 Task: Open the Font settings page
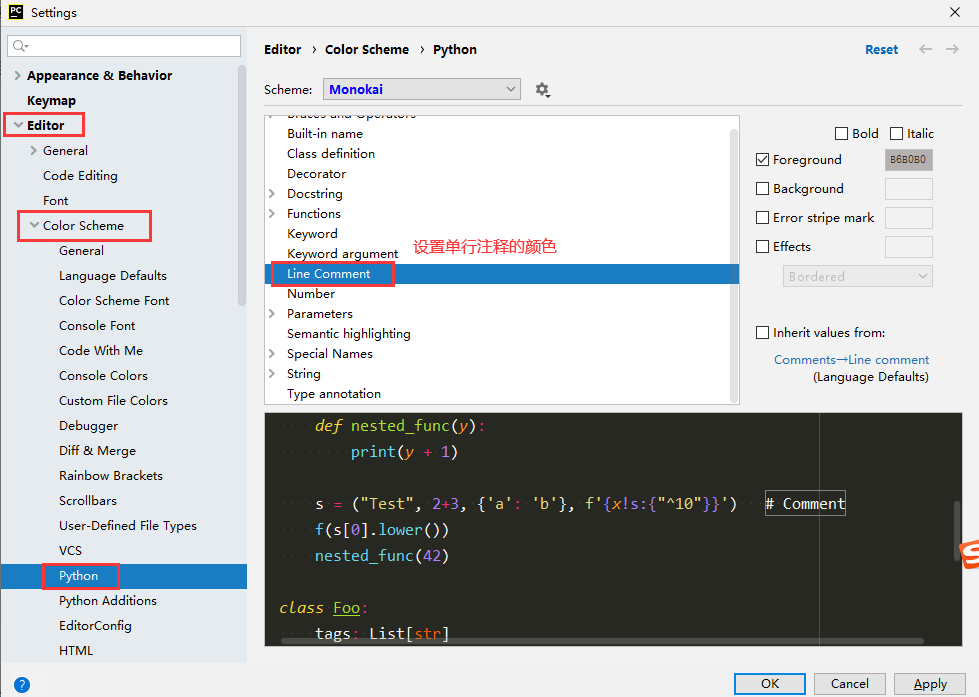point(56,200)
